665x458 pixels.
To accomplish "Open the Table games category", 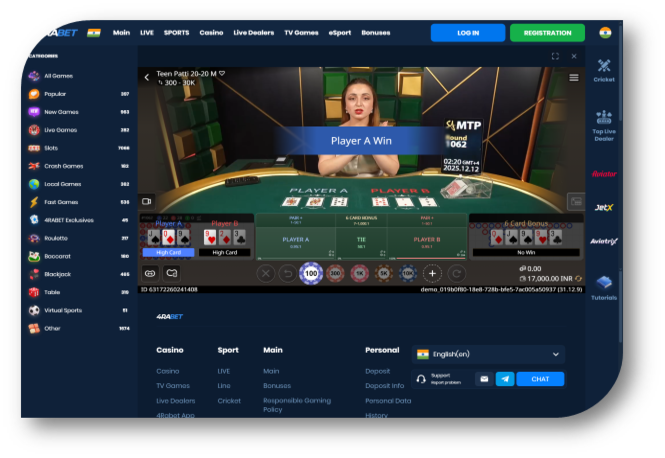I will [x=79, y=292].
